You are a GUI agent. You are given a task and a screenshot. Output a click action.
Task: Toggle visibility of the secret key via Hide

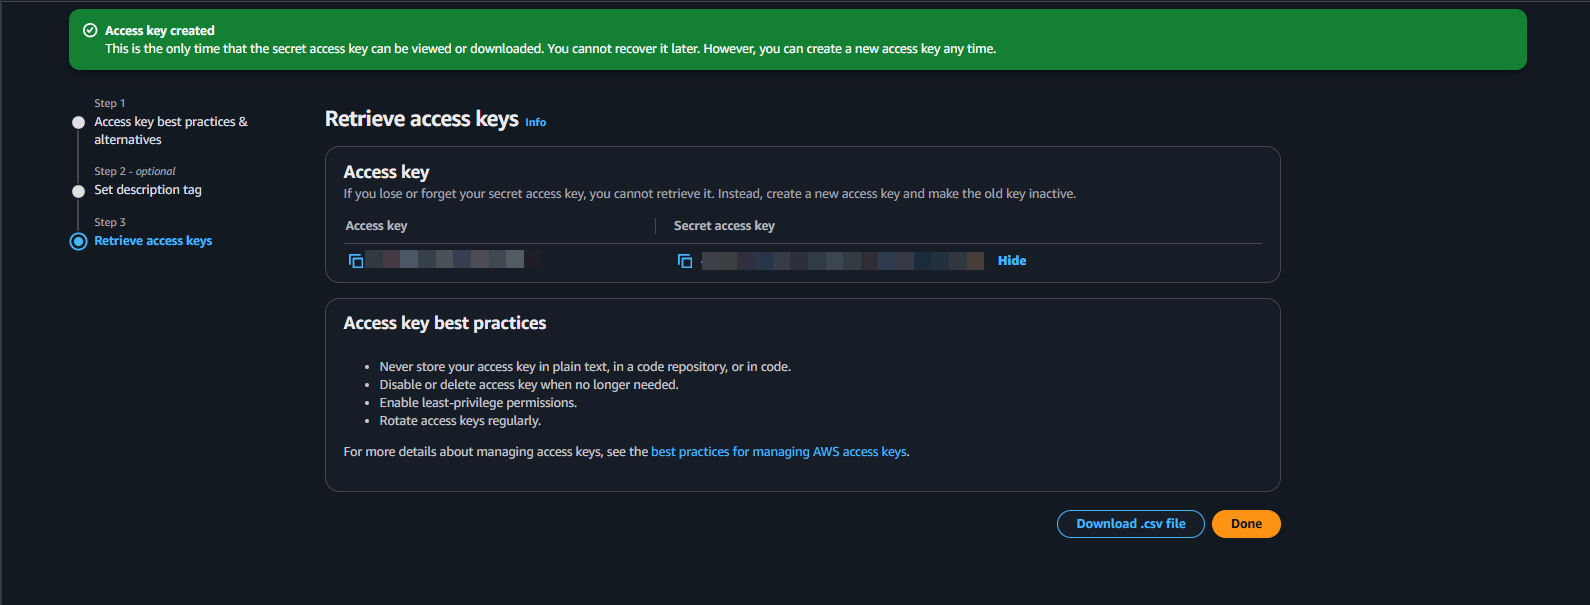pyautogui.click(x=1011, y=260)
